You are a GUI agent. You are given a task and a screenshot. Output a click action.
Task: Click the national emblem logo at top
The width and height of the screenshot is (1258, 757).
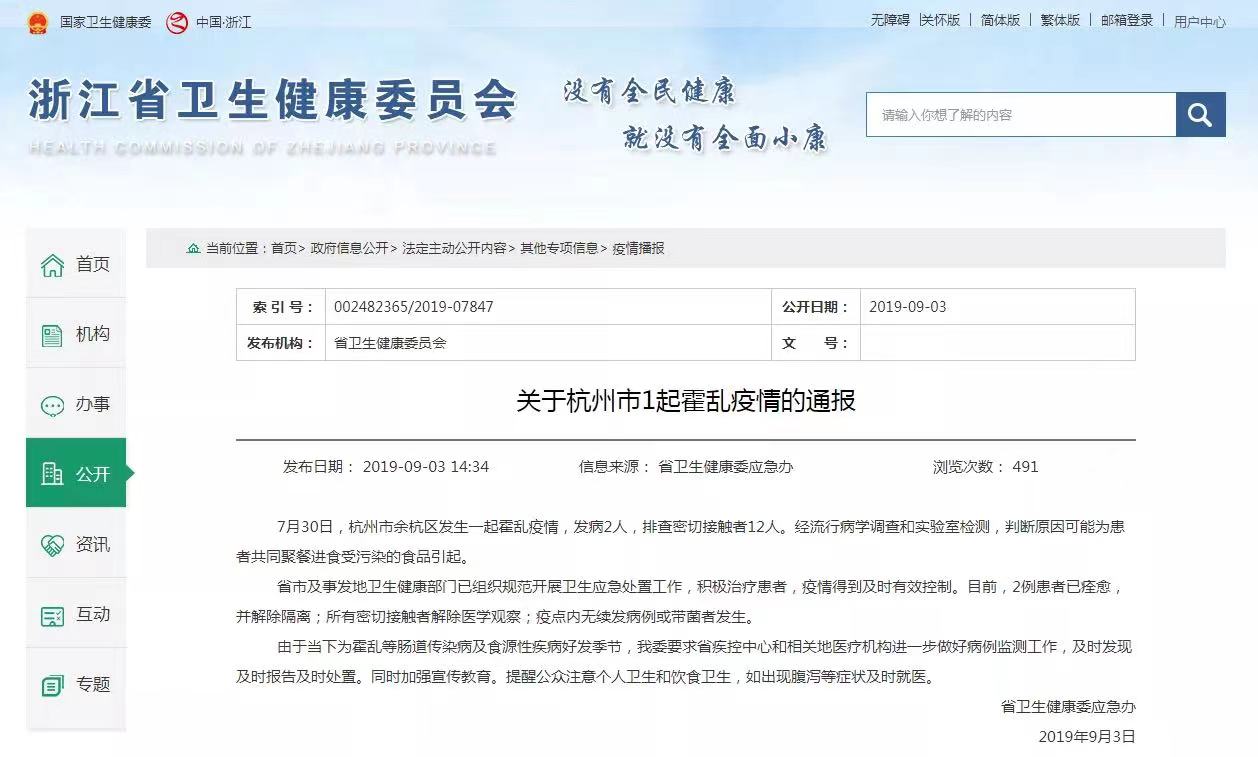click(x=37, y=22)
